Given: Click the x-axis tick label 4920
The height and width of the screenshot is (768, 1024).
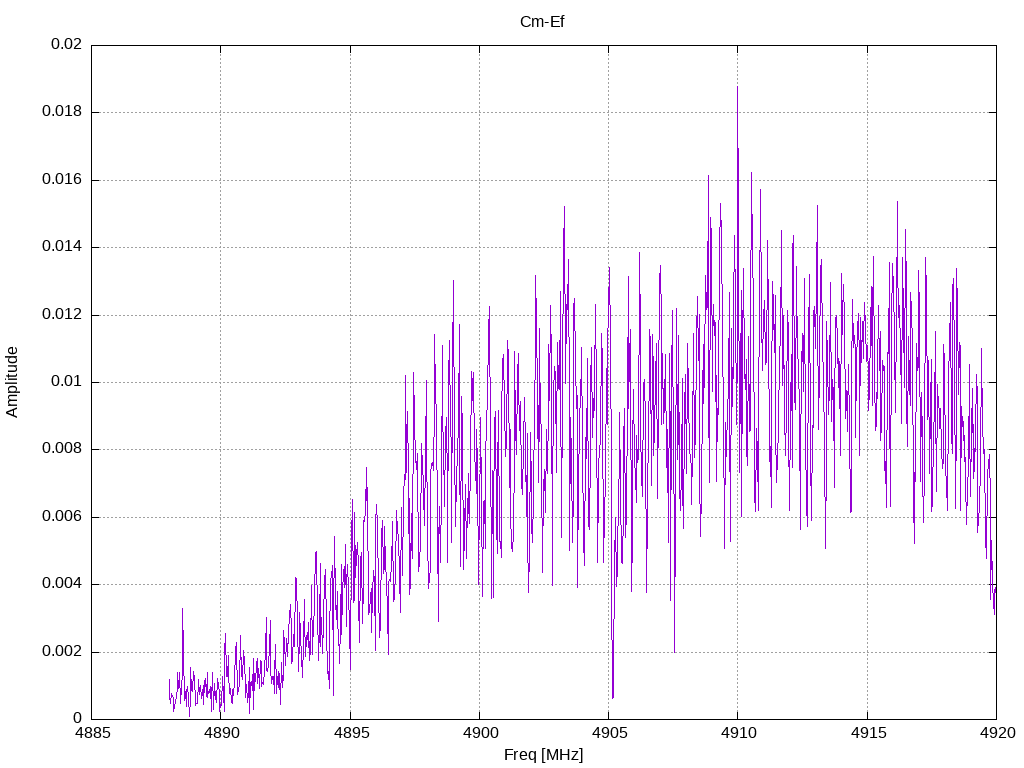Looking at the screenshot, I should coord(997,733).
